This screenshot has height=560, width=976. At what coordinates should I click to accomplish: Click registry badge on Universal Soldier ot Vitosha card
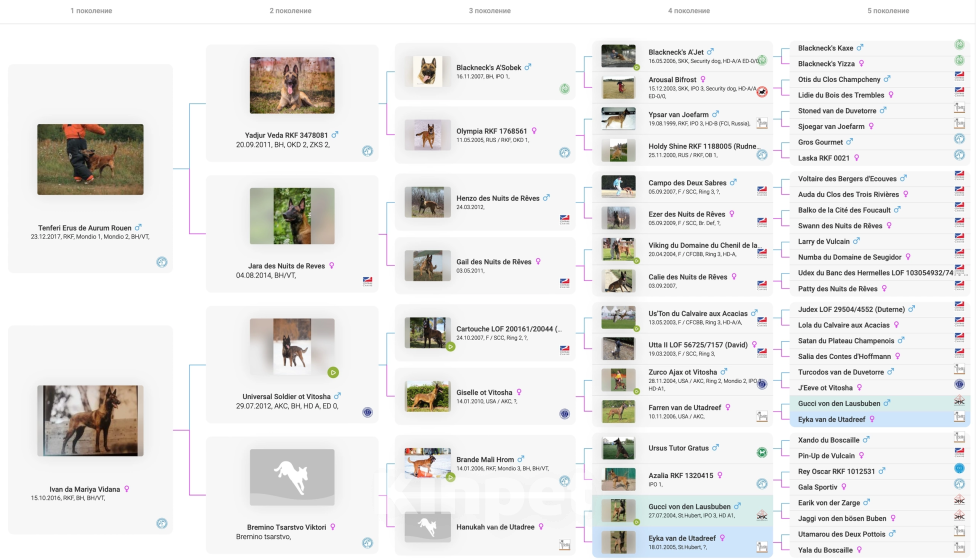pyautogui.click(x=368, y=412)
